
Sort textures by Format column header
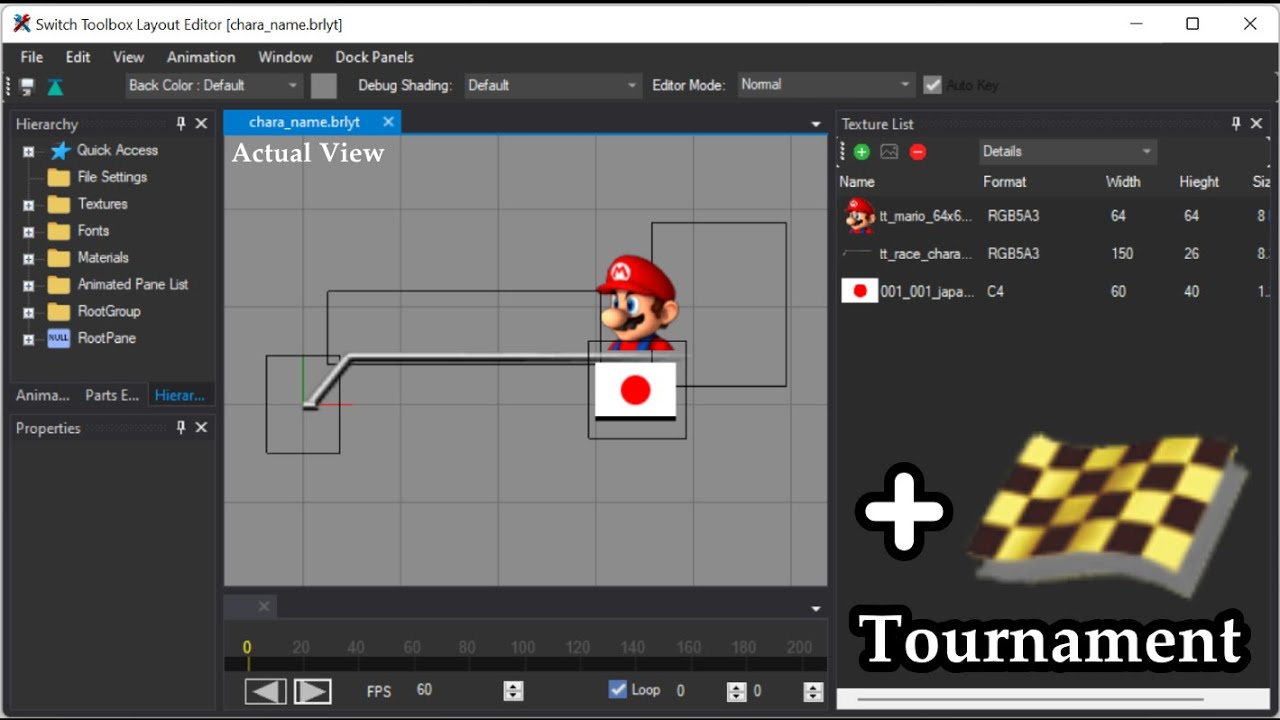click(x=1005, y=182)
